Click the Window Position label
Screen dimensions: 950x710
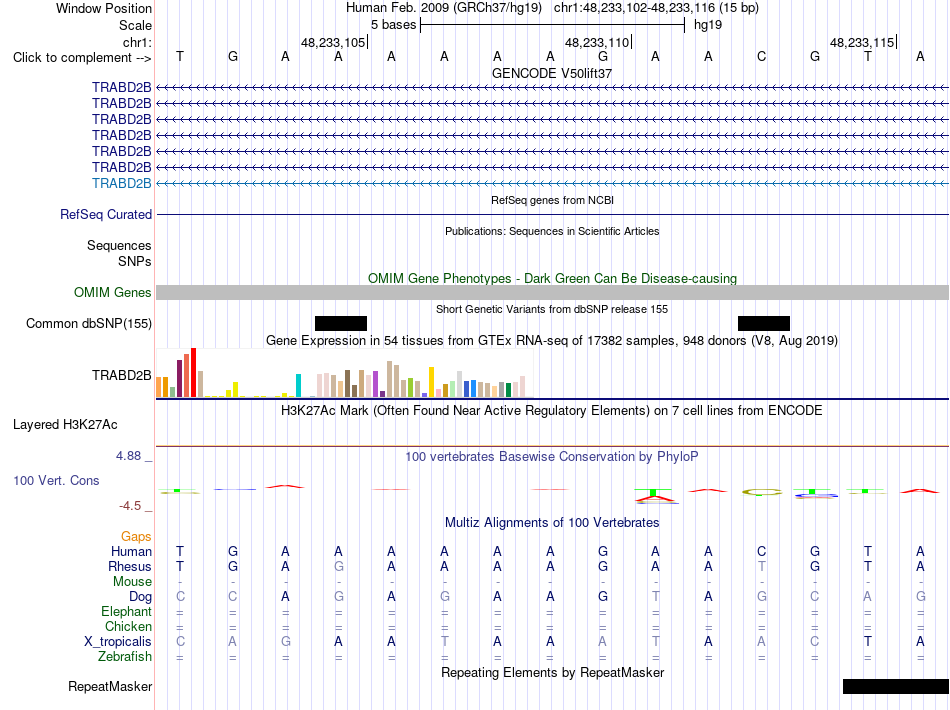tap(104, 8)
